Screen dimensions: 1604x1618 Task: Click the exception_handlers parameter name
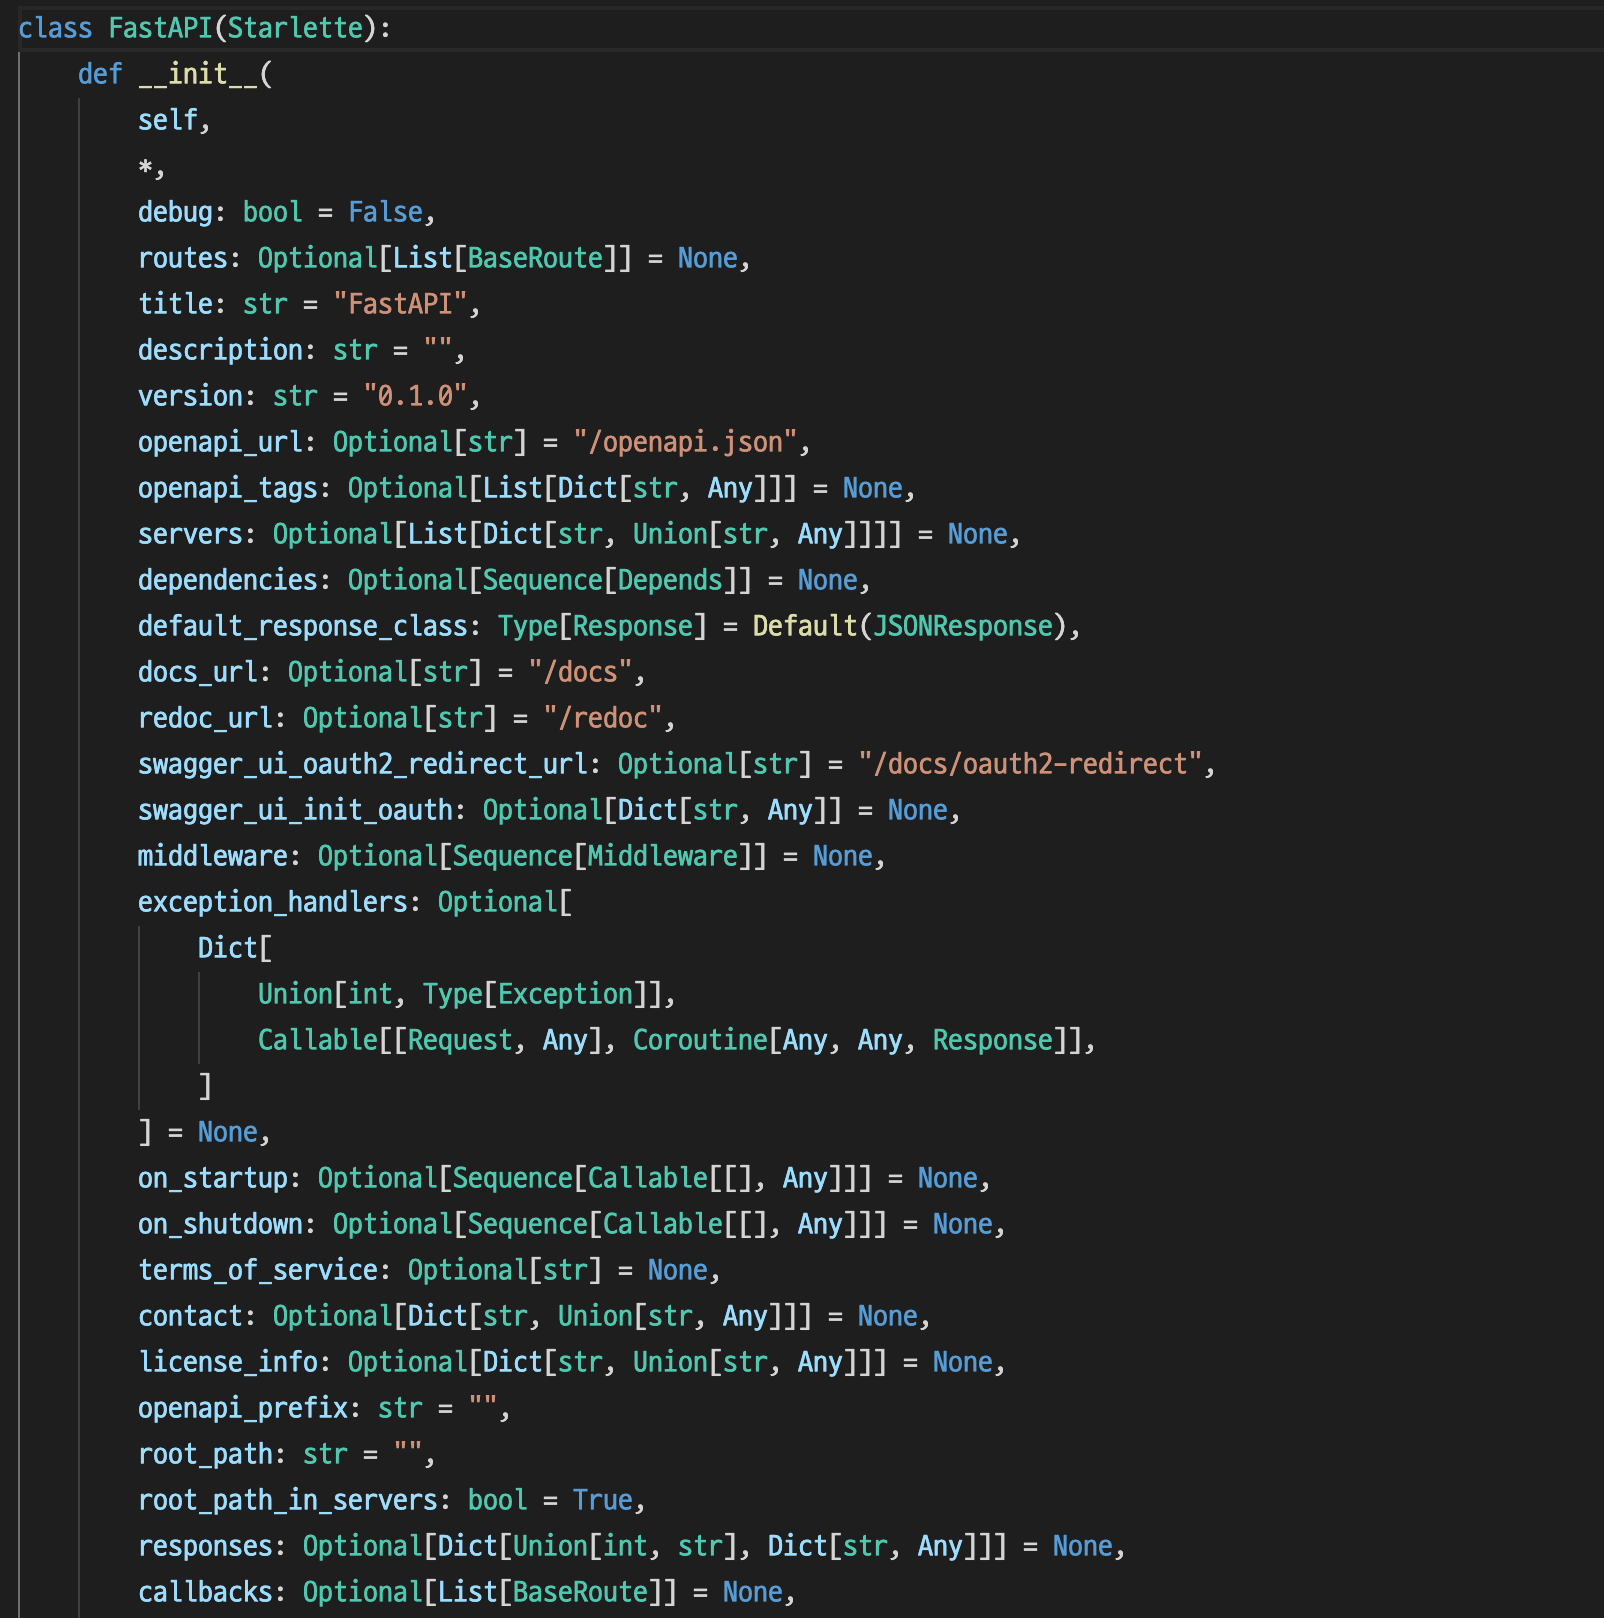tap(273, 902)
